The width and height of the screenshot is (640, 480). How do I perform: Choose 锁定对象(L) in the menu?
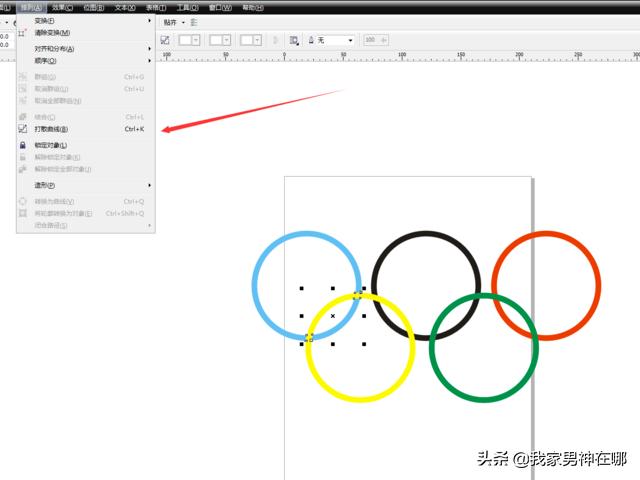pos(86,145)
